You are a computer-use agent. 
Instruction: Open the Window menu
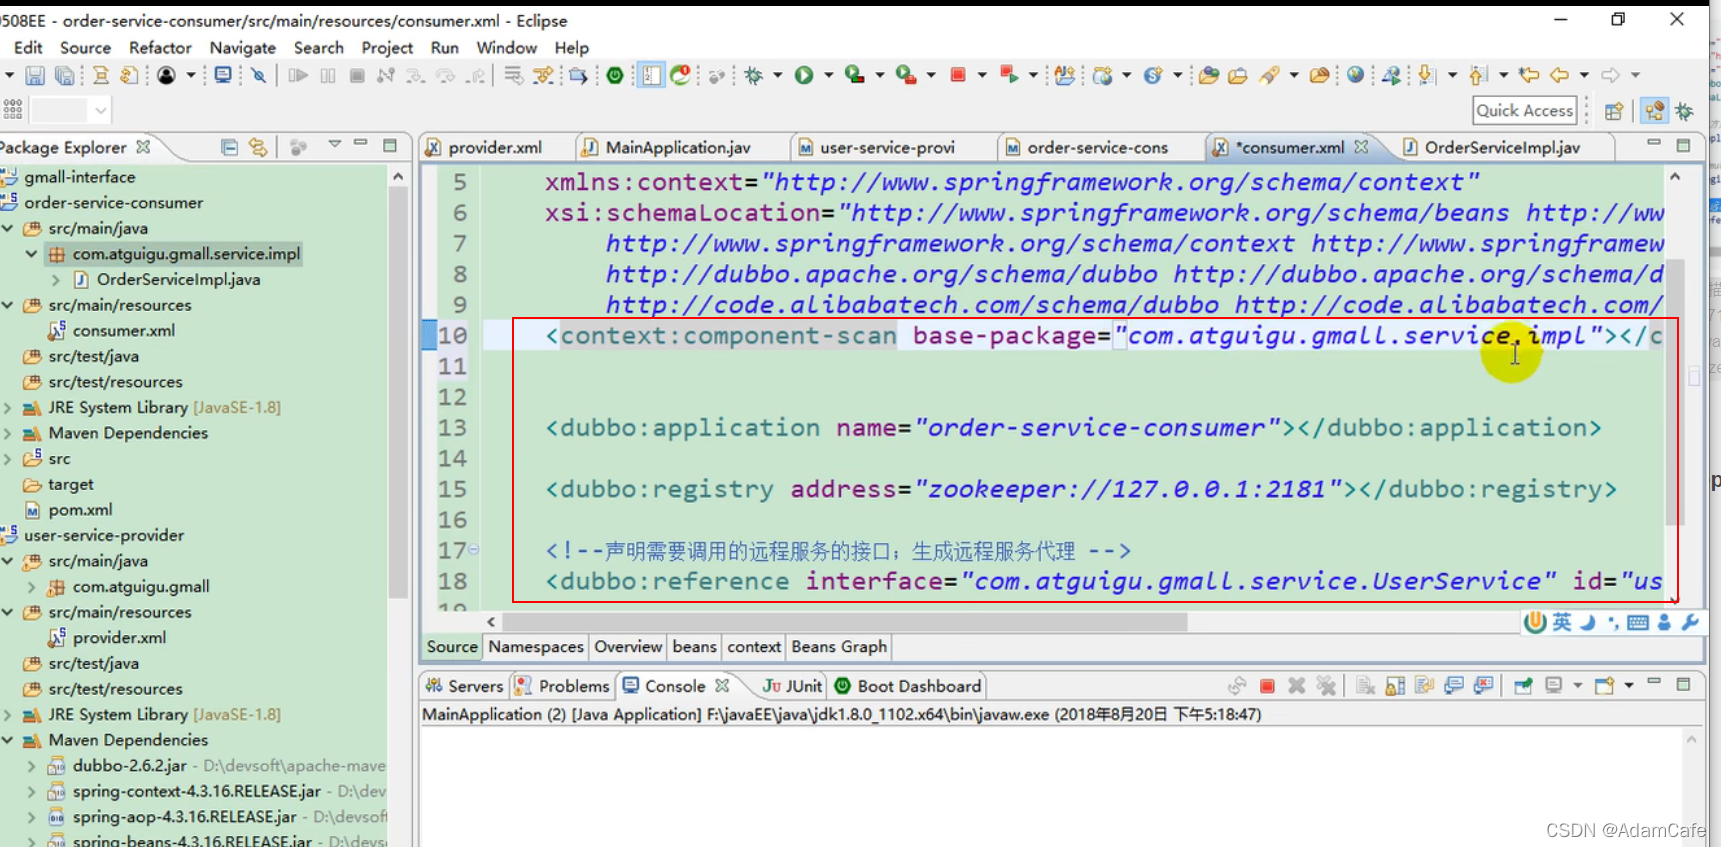pos(506,48)
